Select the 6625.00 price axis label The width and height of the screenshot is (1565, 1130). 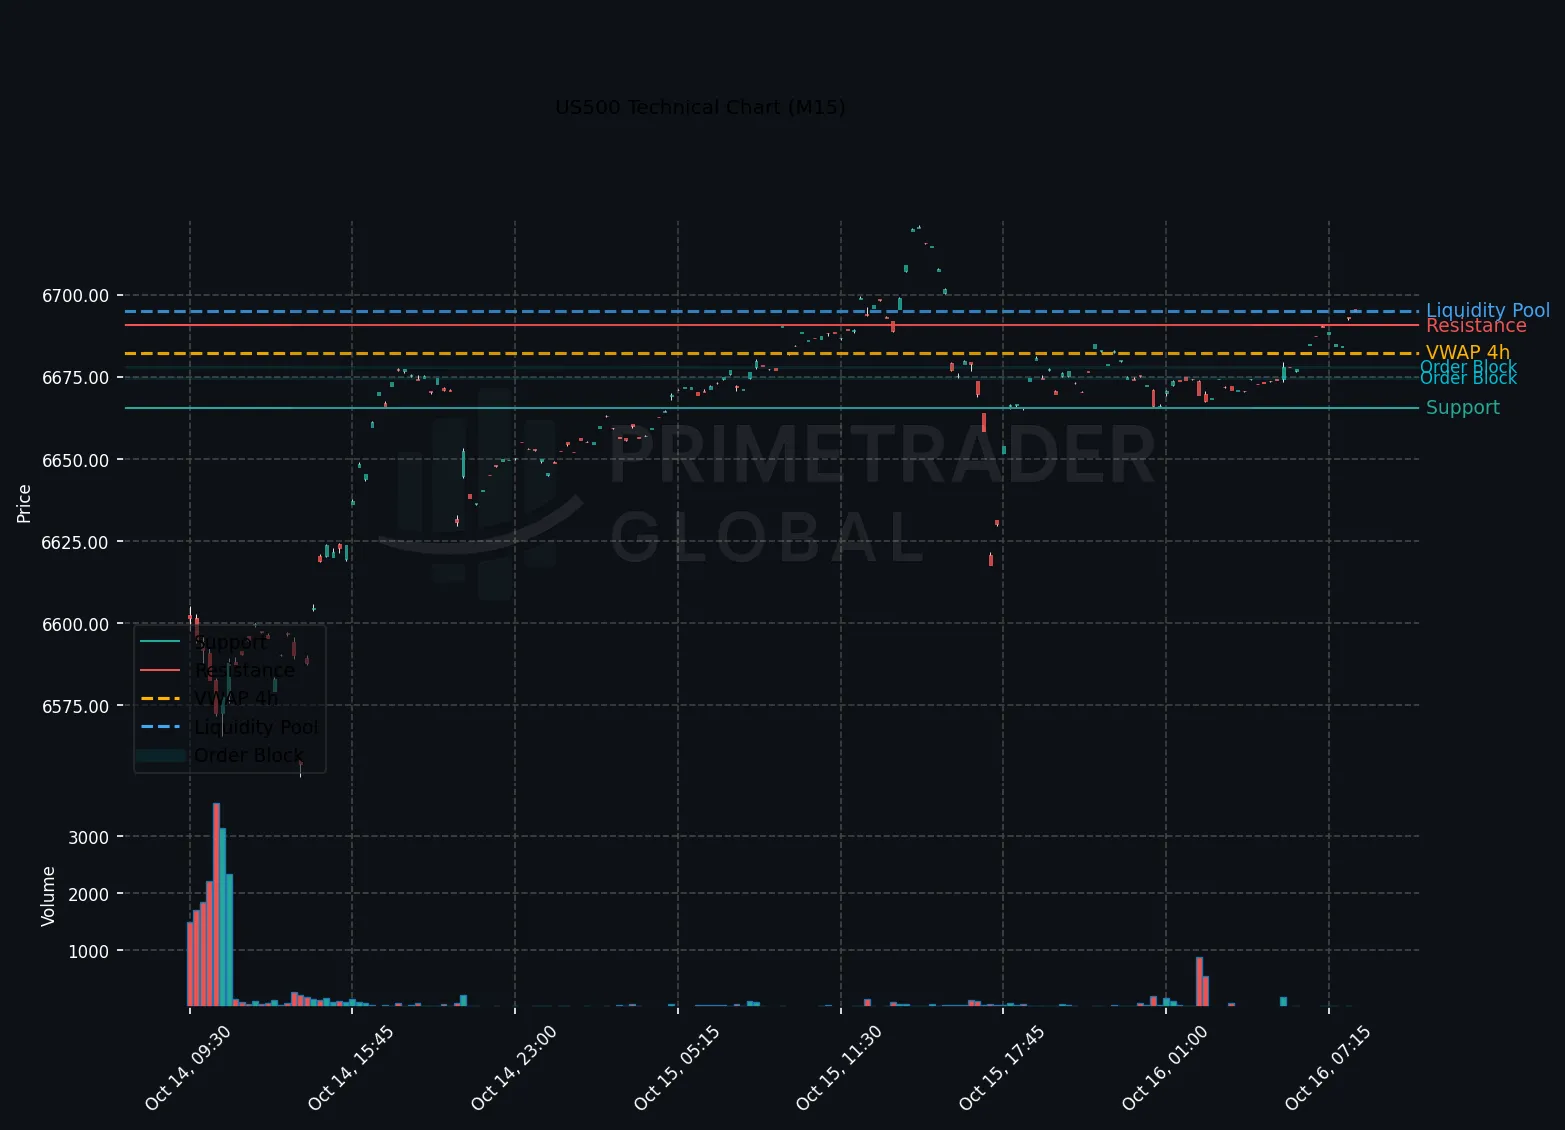pyautogui.click(x=75, y=542)
